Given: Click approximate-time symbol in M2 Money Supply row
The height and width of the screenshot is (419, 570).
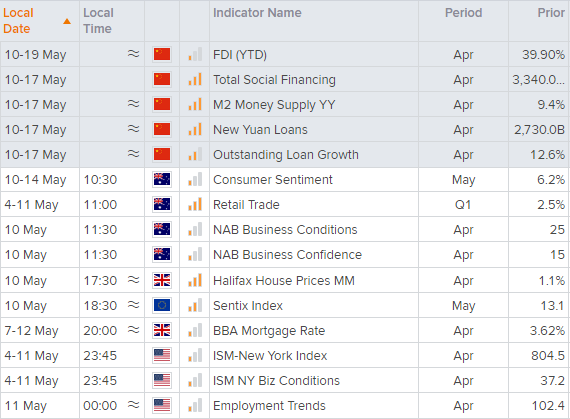Looking at the screenshot, I should point(133,104).
